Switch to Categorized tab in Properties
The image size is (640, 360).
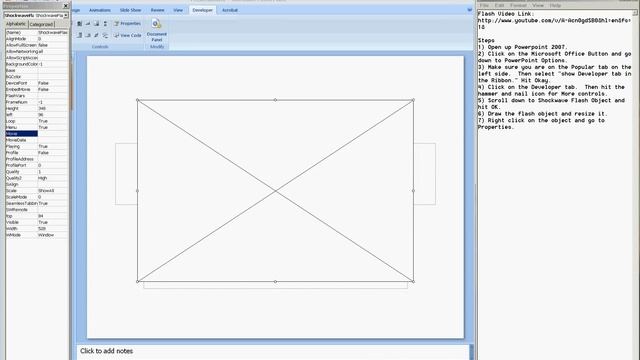[x=41, y=24]
